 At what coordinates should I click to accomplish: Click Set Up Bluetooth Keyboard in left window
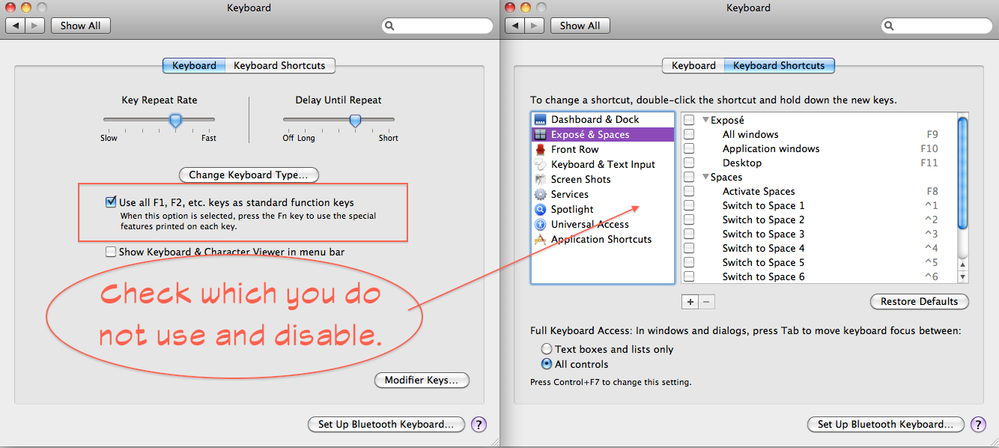pyautogui.click(x=386, y=424)
